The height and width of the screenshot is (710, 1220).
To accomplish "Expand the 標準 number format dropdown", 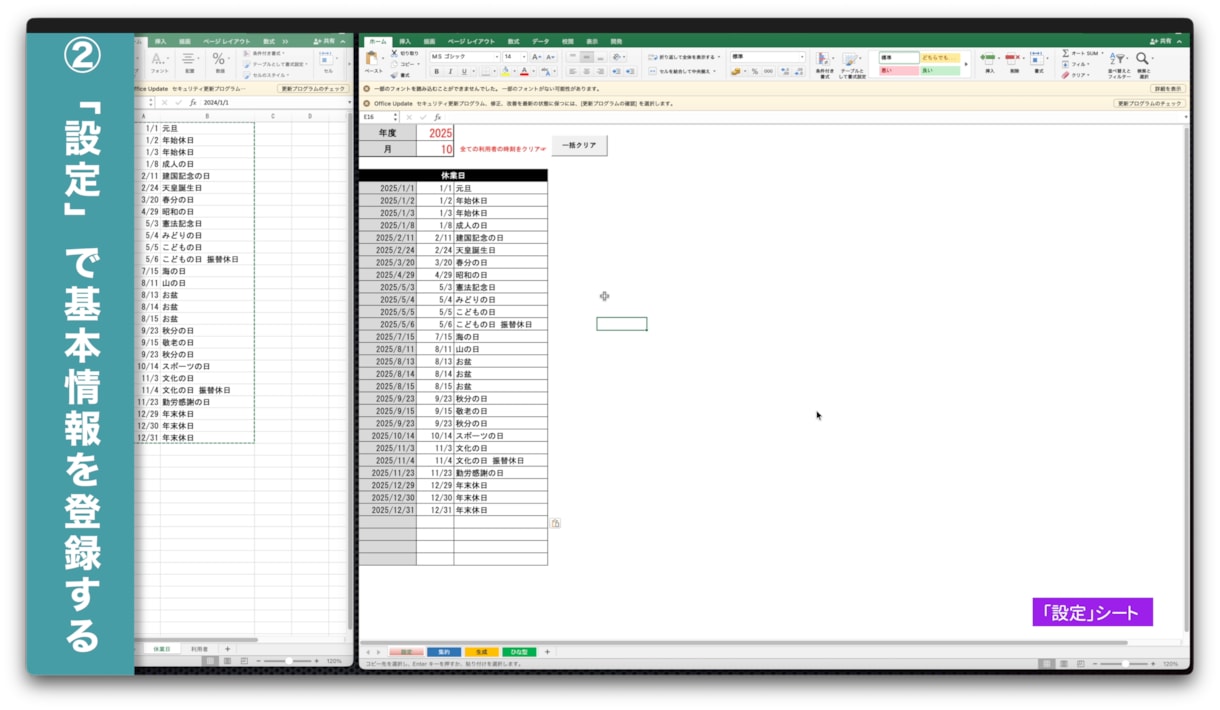I will (767, 57).
